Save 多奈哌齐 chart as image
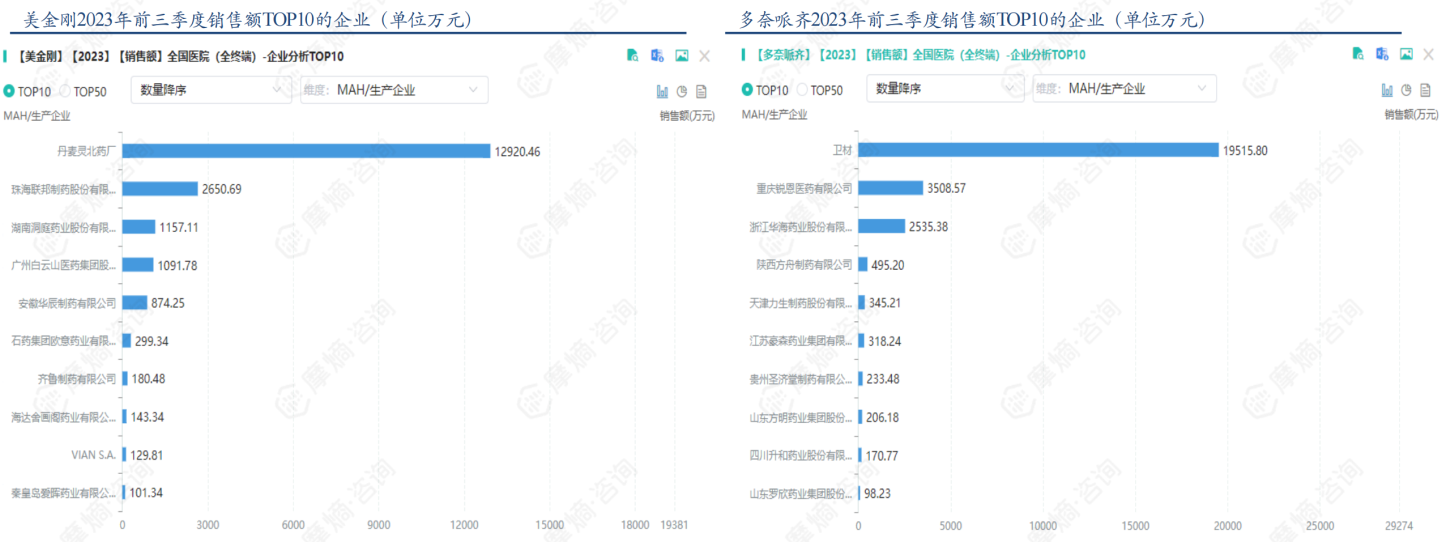Image resolution: width=1443 pixels, height=542 pixels. click(1406, 54)
